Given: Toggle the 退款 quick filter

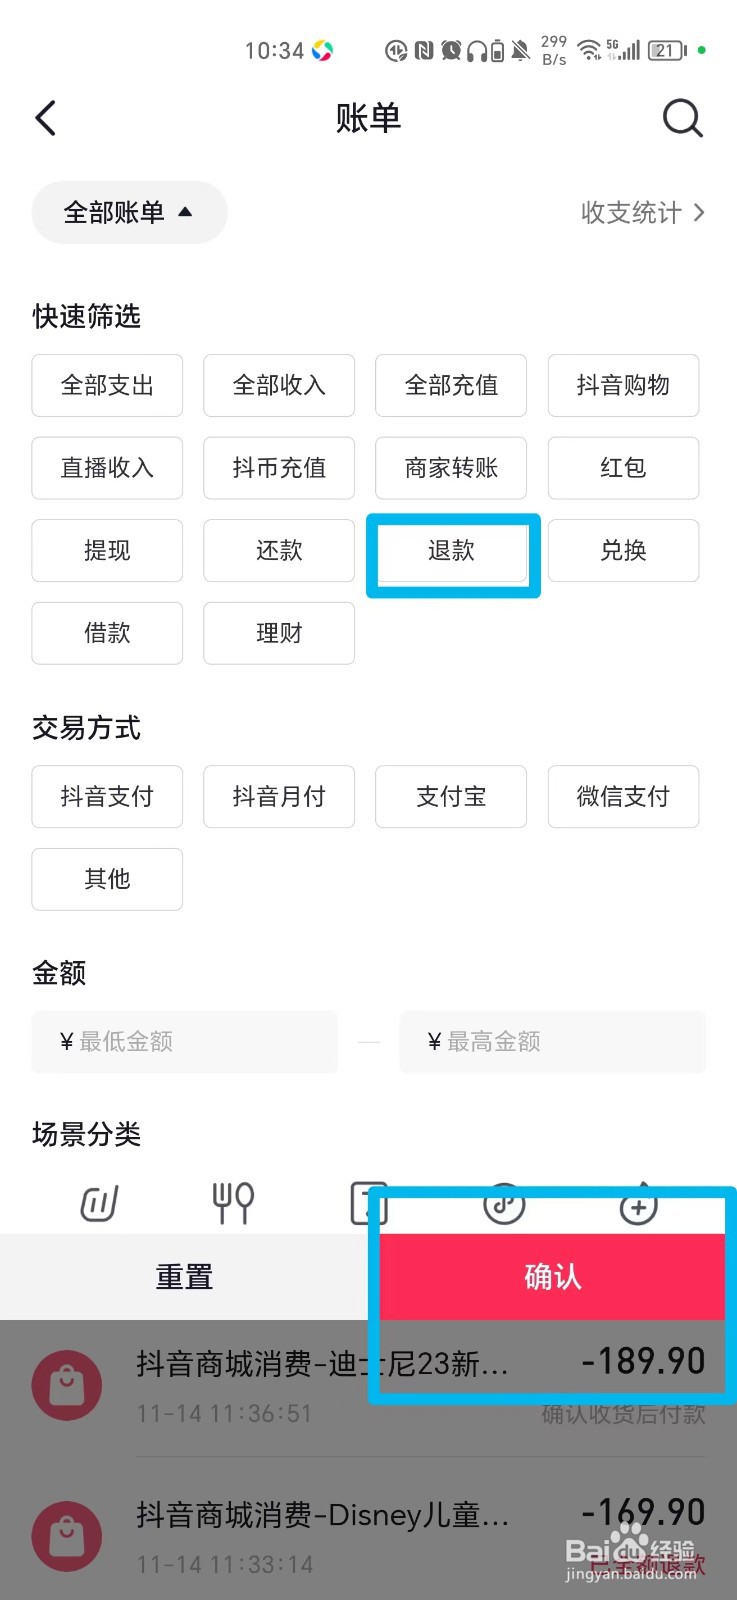Looking at the screenshot, I should pos(452,550).
